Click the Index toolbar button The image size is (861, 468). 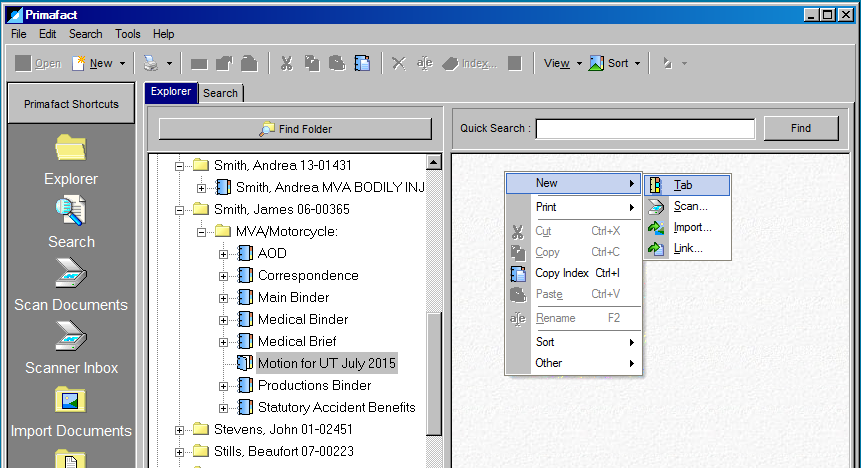470,63
